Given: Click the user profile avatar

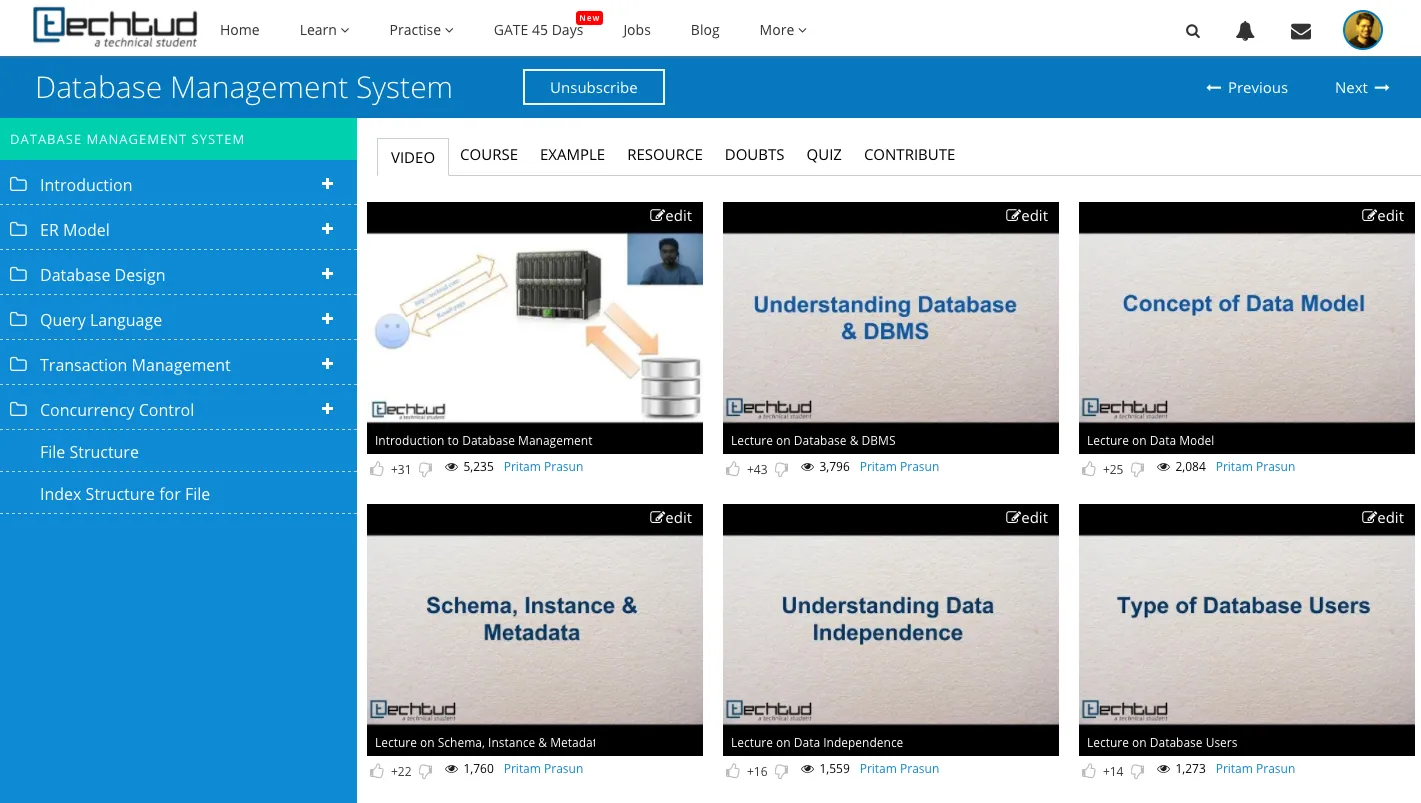Looking at the screenshot, I should click(x=1362, y=30).
